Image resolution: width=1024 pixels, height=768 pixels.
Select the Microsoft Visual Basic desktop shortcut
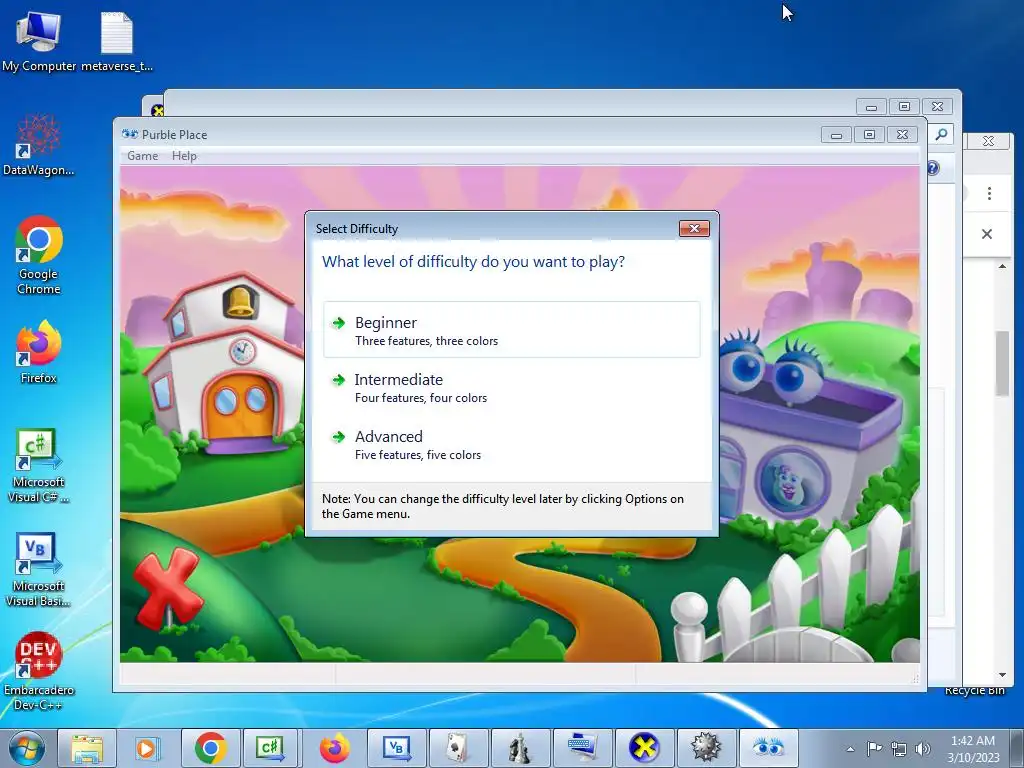click(x=39, y=569)
